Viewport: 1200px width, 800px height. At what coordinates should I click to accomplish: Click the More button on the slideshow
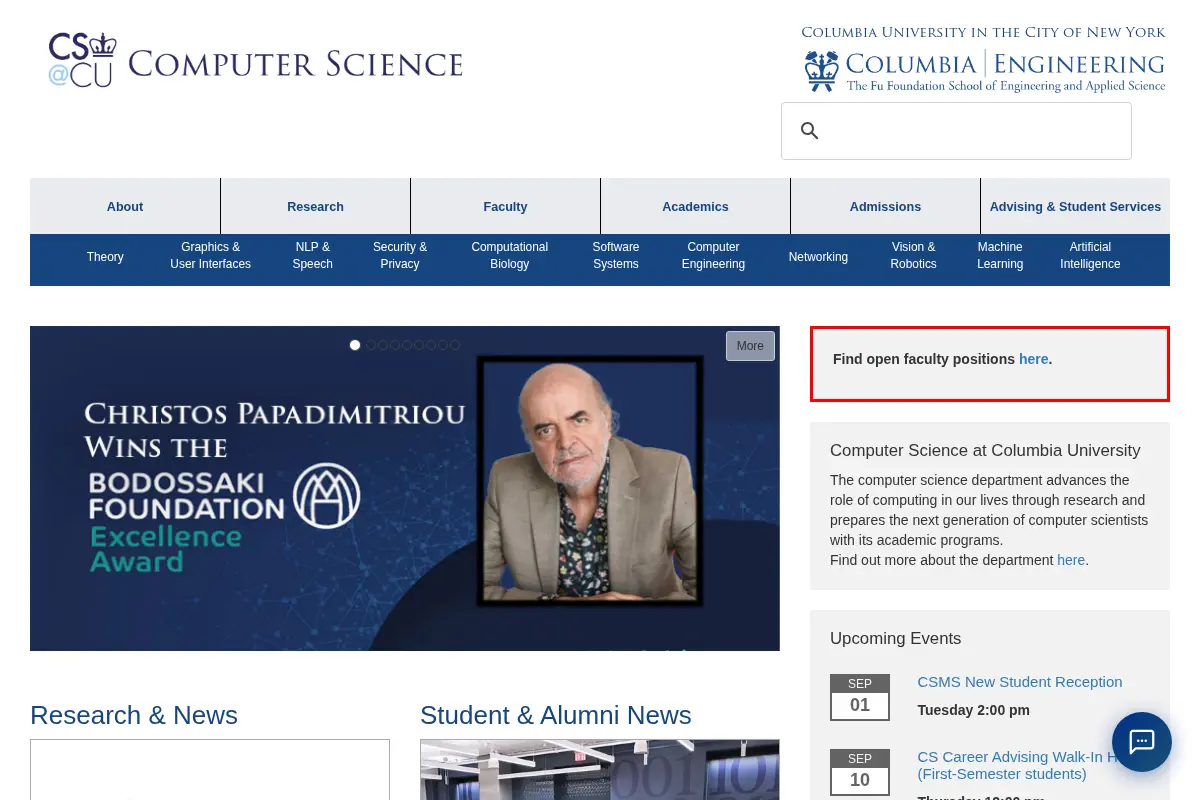tap(750, 346)
